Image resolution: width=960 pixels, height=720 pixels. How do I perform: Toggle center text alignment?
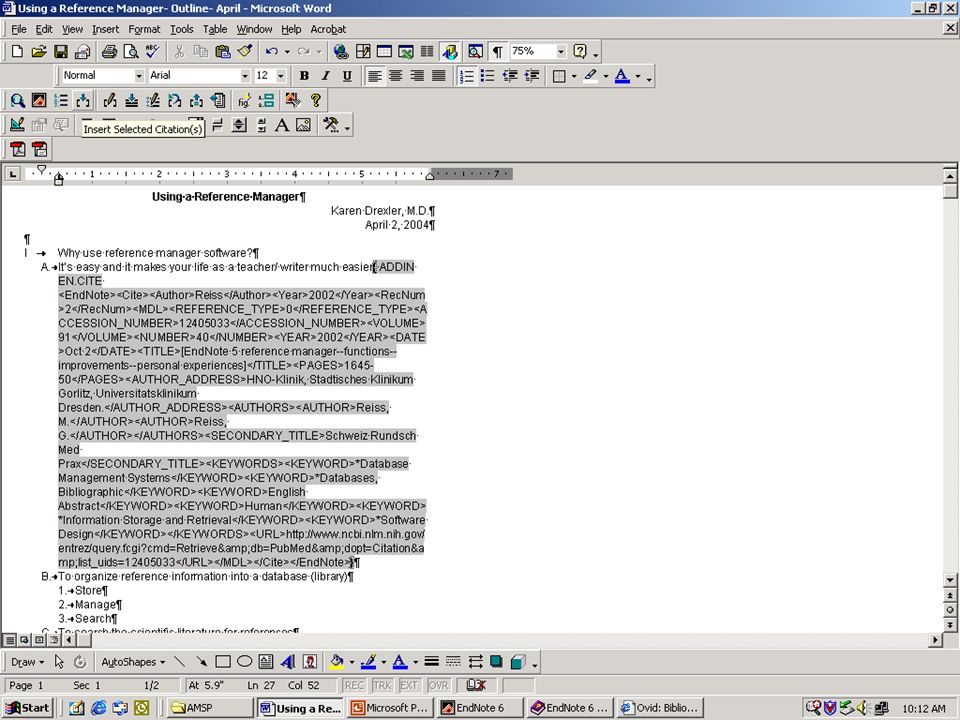point(396,76)
